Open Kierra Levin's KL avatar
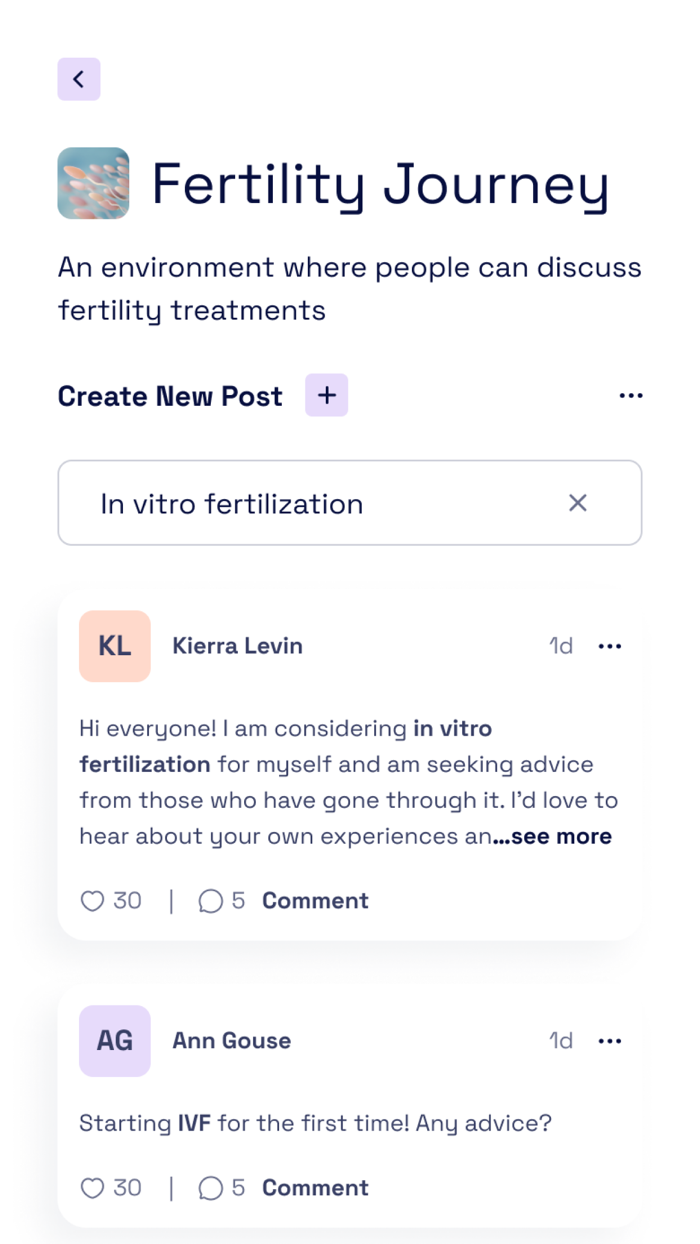700x1244 pixels. click(x=115, y=646)
